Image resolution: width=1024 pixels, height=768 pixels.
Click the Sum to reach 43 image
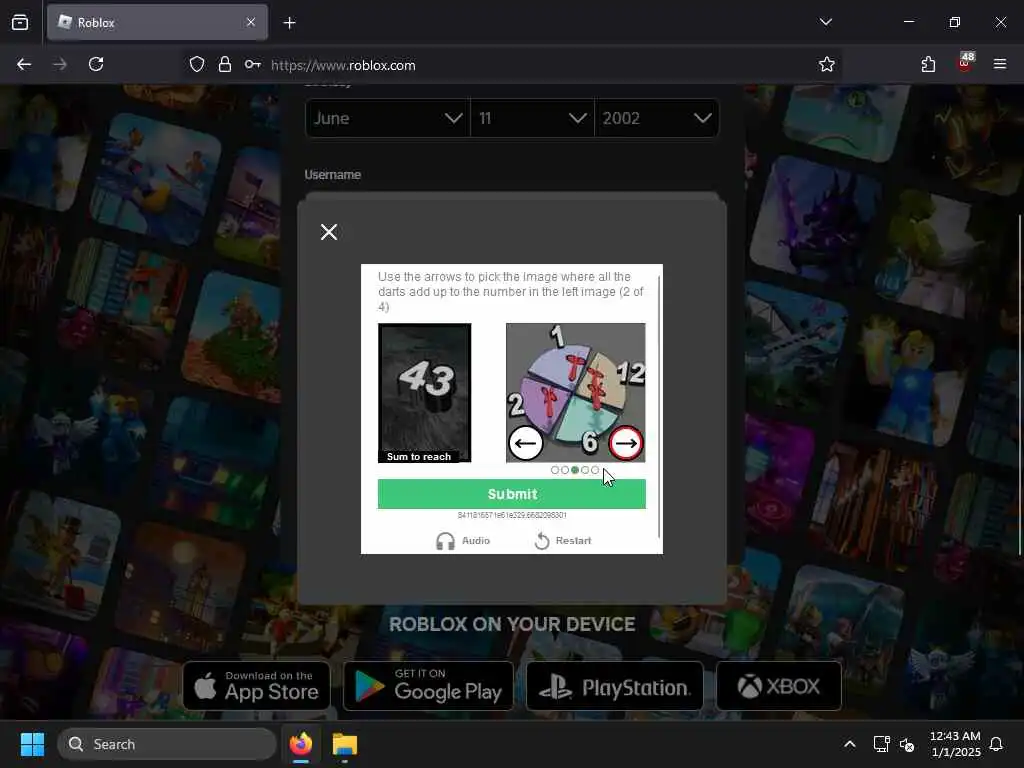coord(424,393)
